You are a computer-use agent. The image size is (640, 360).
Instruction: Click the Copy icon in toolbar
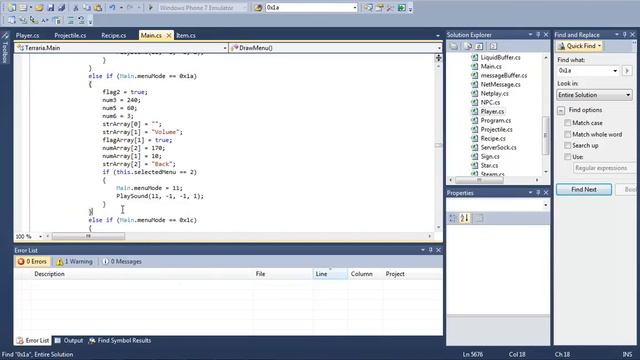(x=87, y=7)
